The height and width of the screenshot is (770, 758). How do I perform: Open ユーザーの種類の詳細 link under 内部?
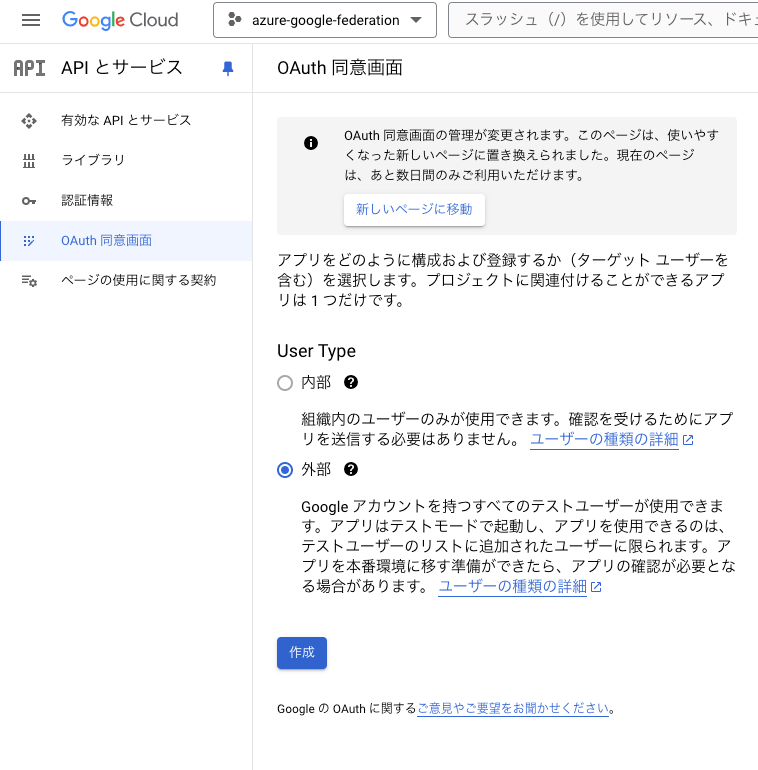(x=604, y=440)
